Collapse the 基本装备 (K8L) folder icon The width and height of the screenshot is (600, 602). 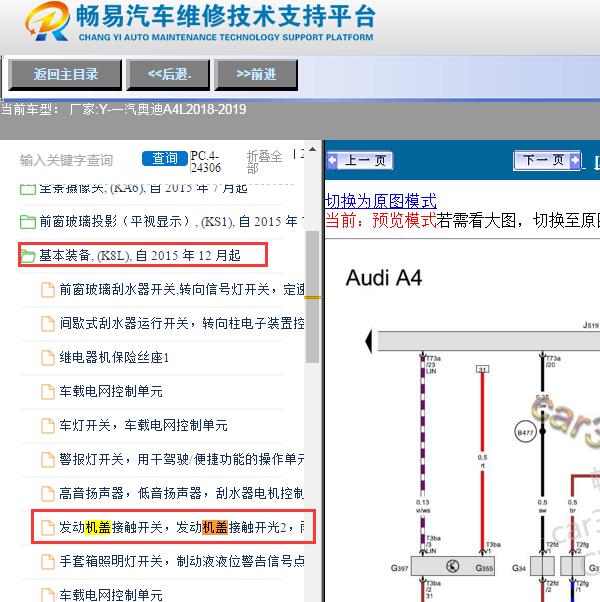click(x=28, y=256)
